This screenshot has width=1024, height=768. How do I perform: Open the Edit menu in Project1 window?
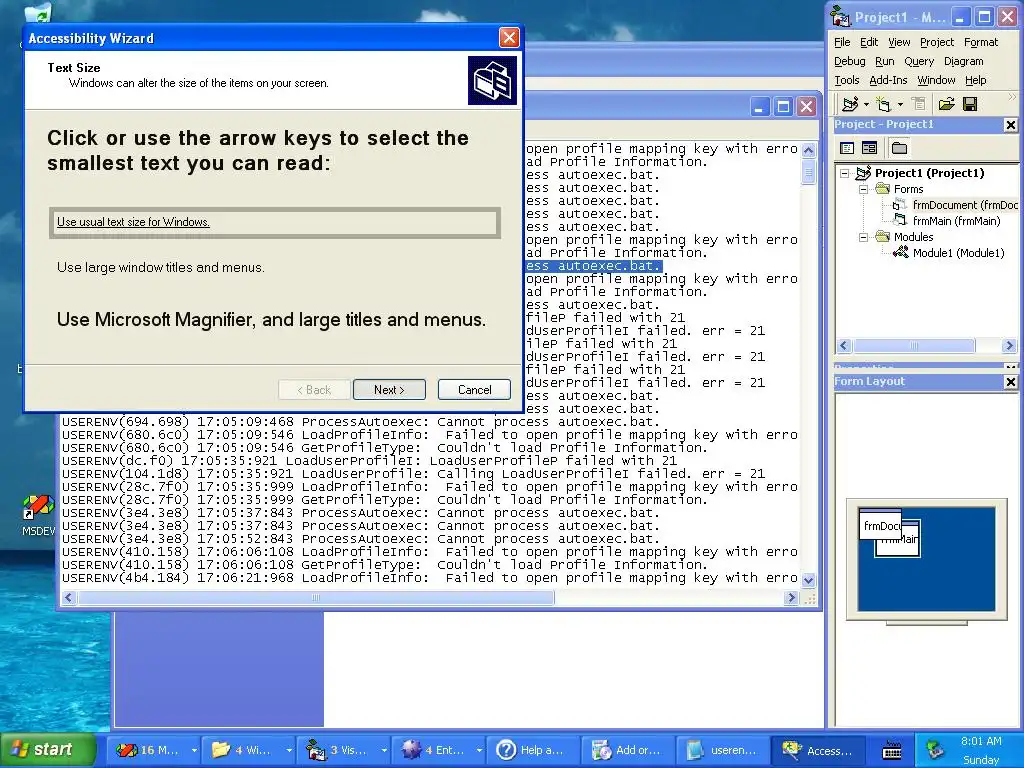coord(869,42)
